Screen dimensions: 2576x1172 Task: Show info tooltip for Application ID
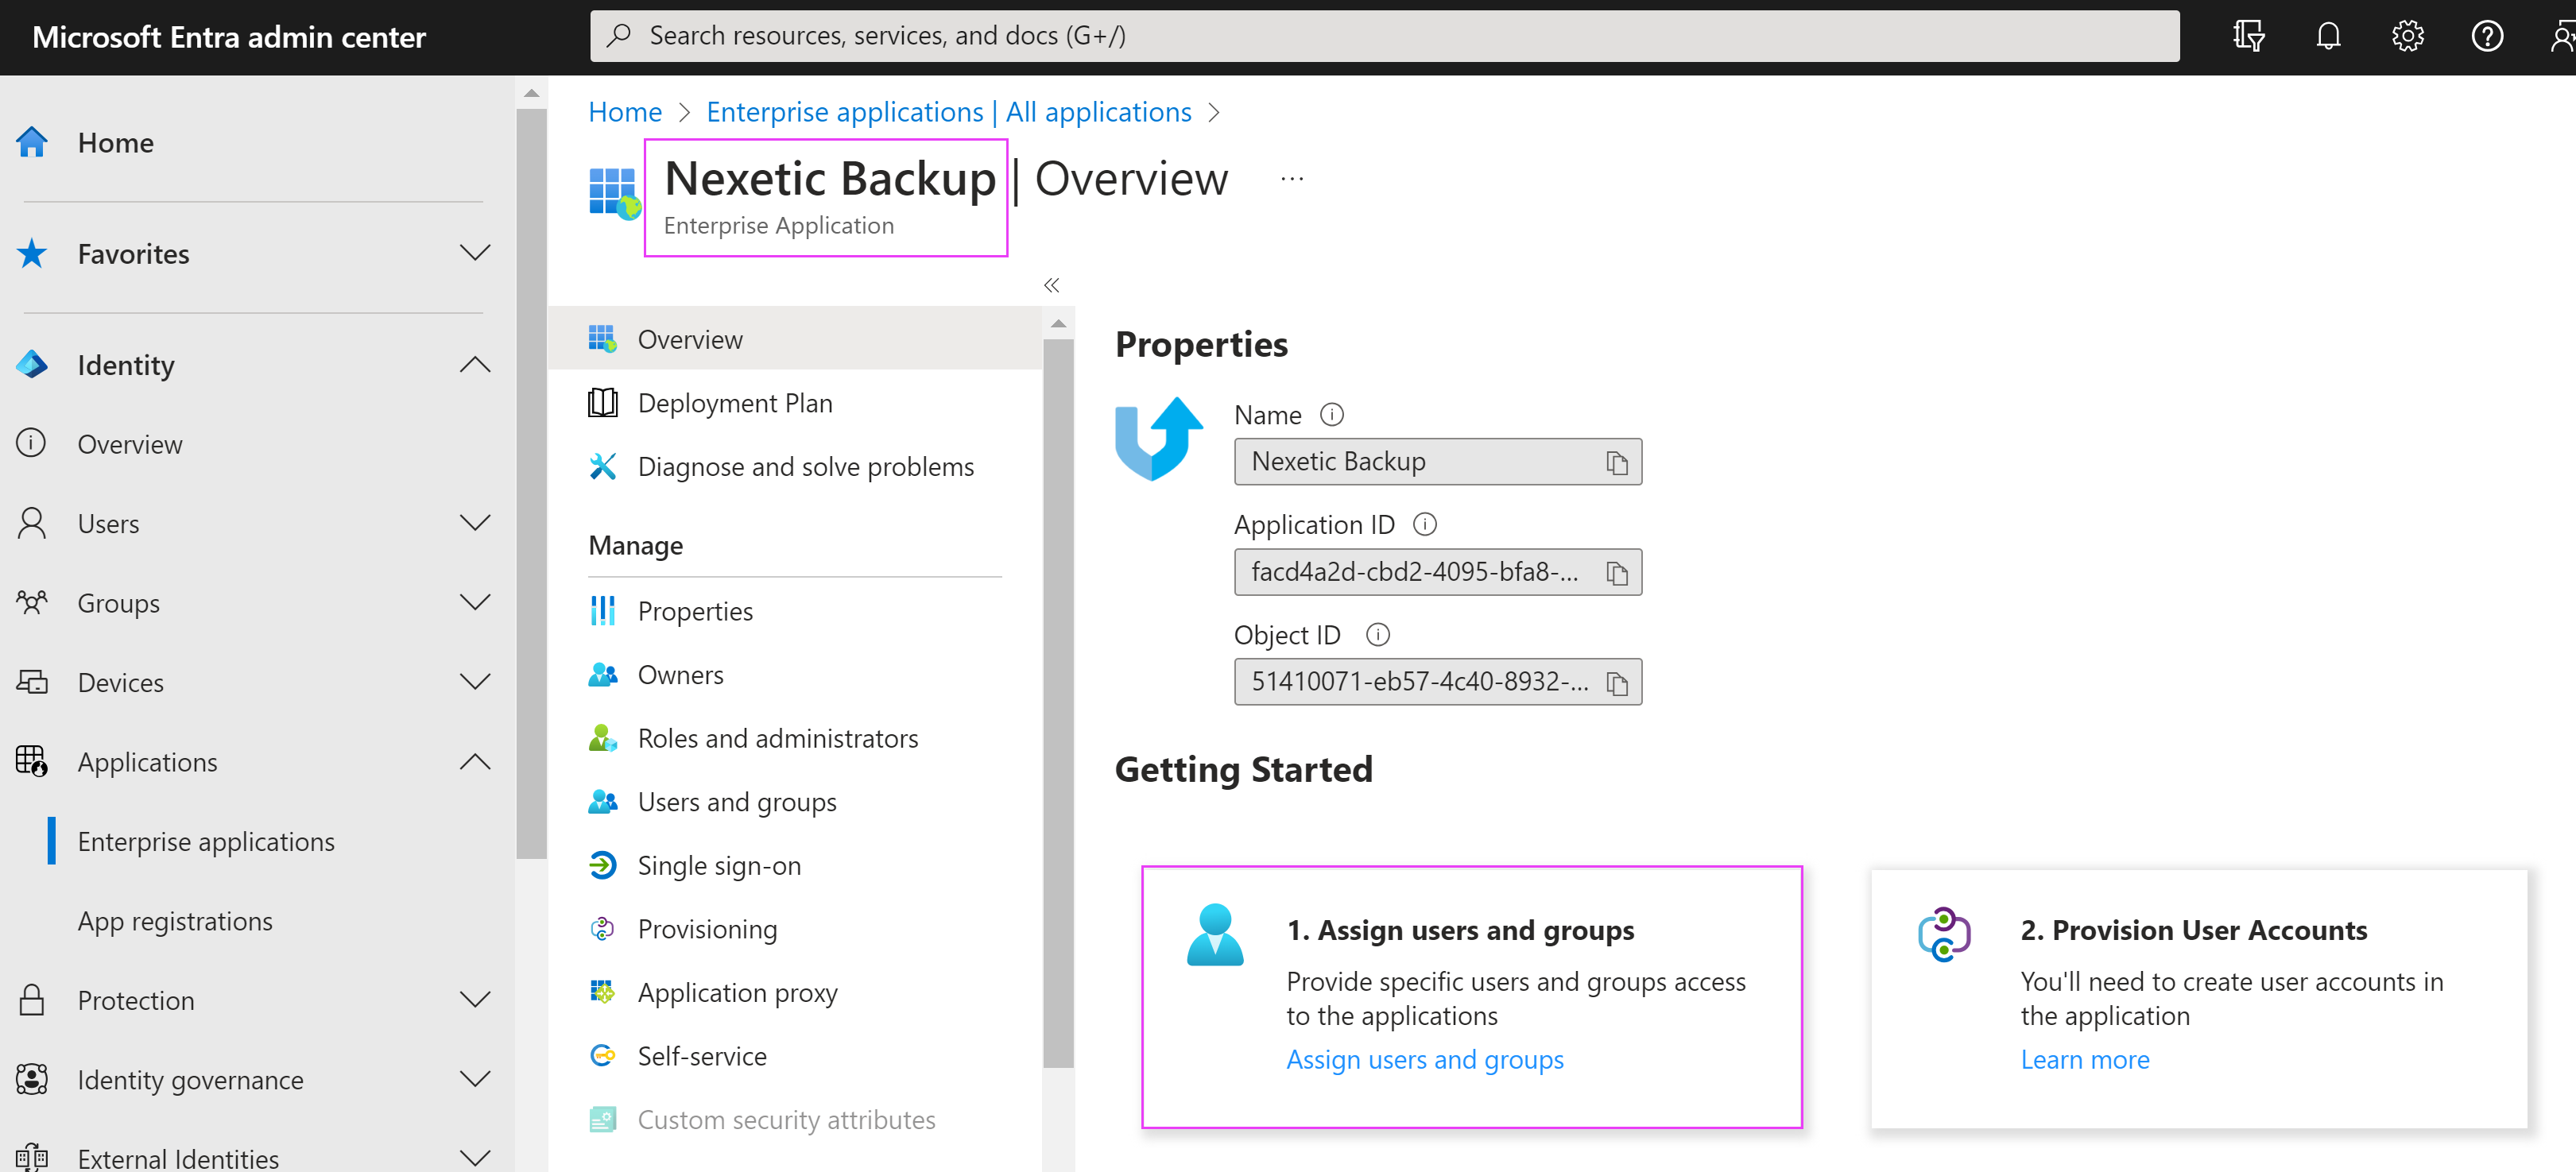pyautogui.click(x=1424, y=524)
